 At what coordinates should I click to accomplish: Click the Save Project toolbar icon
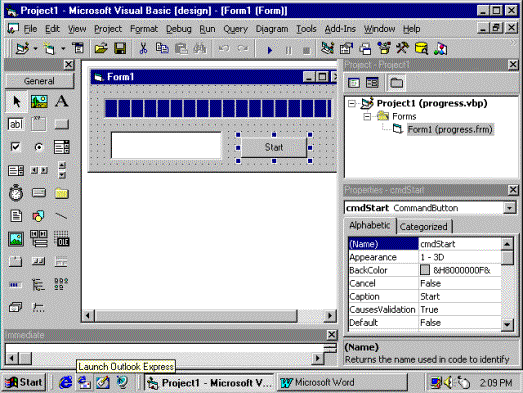click(x=120, y=49)
